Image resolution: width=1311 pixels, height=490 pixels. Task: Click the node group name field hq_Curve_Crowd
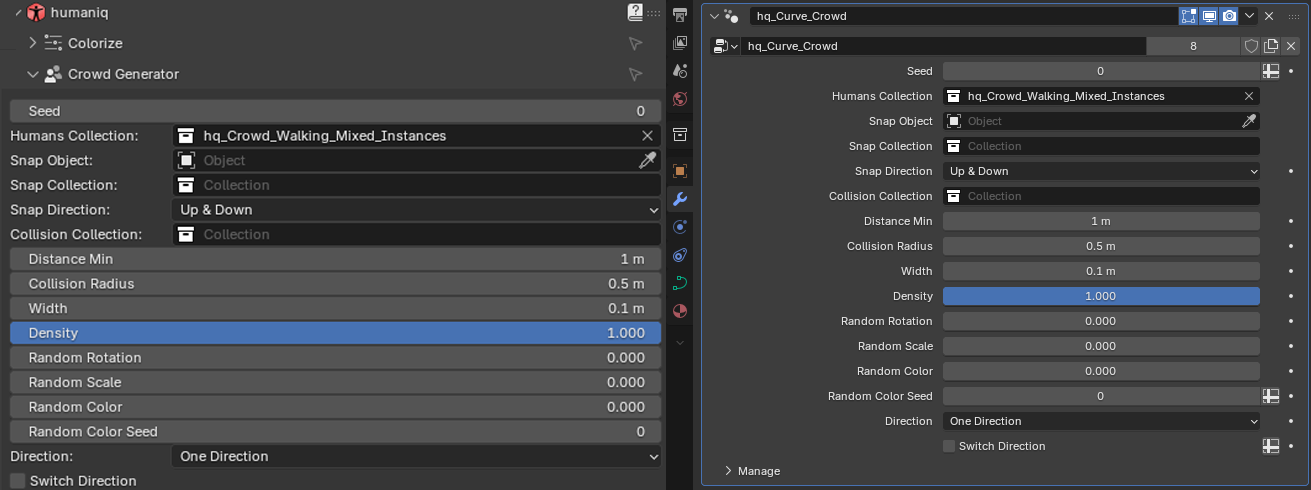pos(943,46)
